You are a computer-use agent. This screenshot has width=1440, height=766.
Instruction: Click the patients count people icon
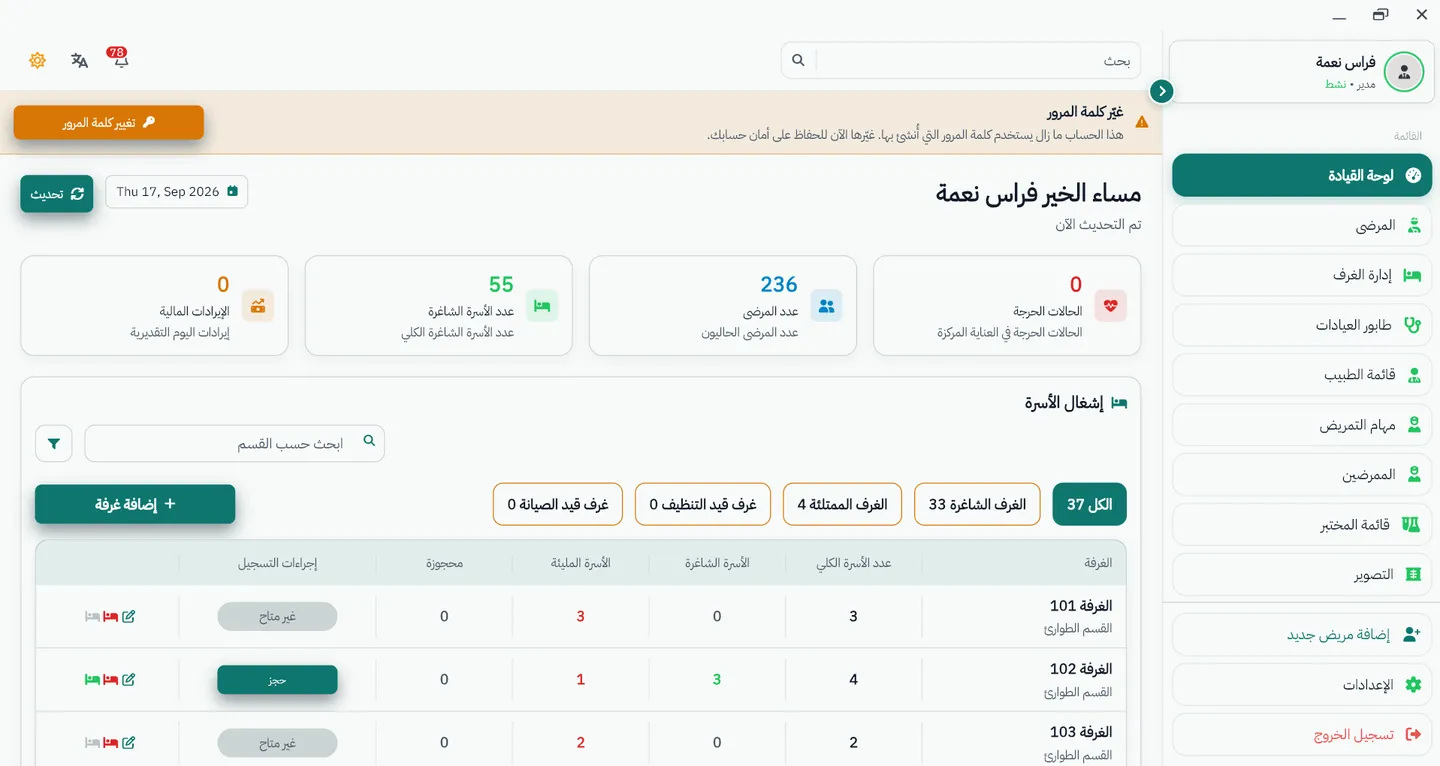(x=826, y=306)
